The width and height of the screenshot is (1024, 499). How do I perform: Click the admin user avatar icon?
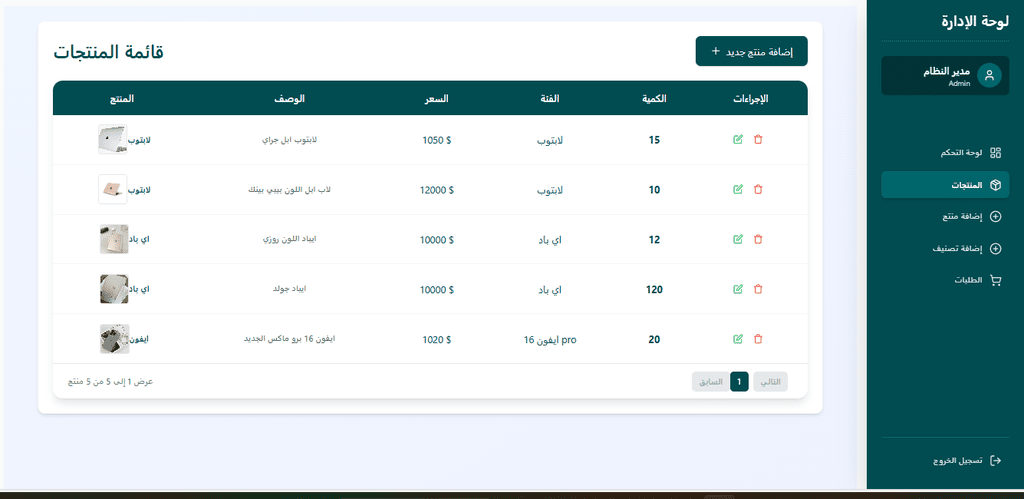(989, 75)
